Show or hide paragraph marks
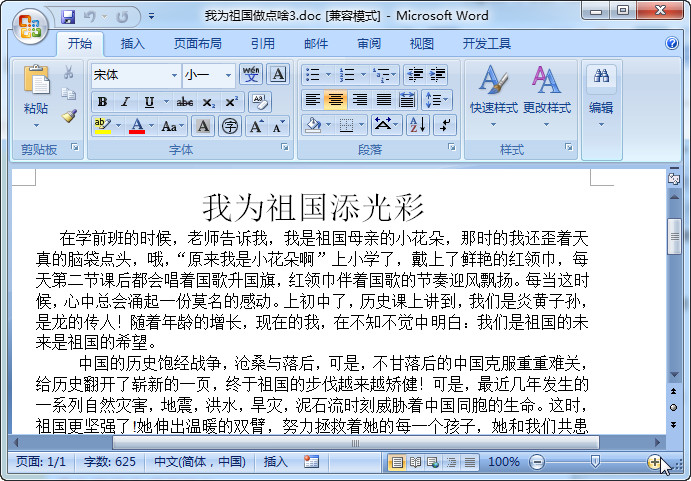 [x=445, y=125]
